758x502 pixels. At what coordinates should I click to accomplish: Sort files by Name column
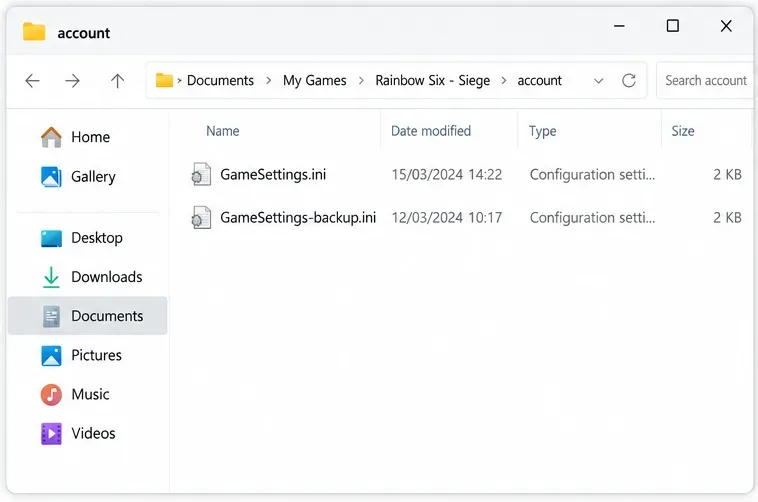[223, 131]
